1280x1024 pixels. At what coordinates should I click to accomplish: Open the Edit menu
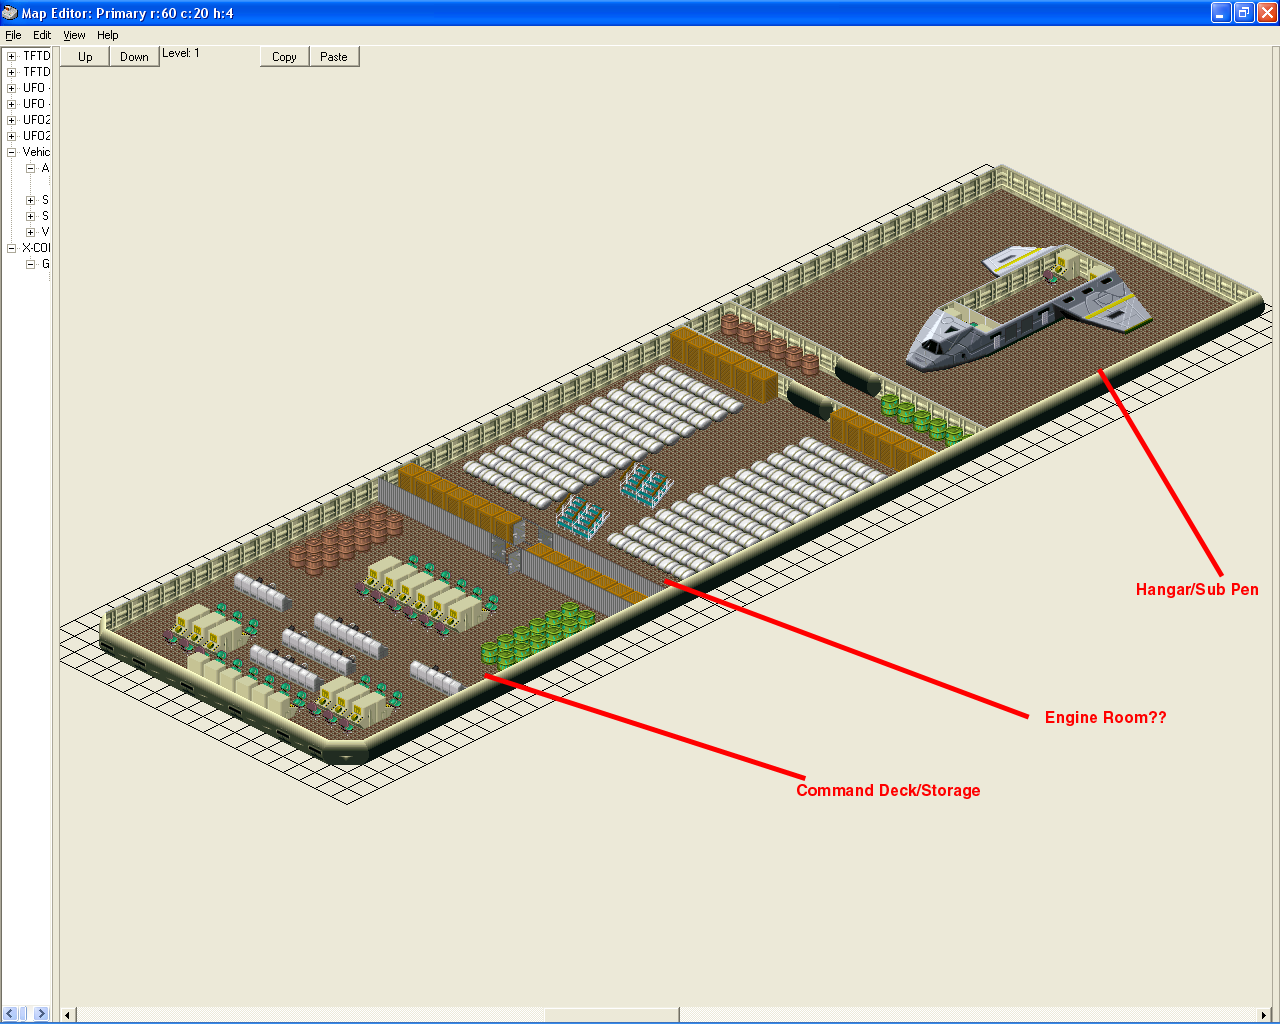click(x=42, y=35)
